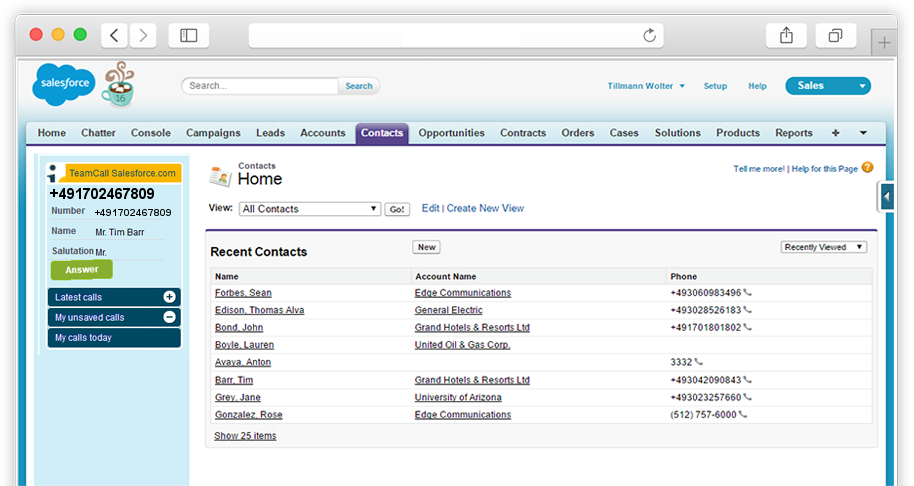
Task: Open the General Electric account
Action: point(449,310)
